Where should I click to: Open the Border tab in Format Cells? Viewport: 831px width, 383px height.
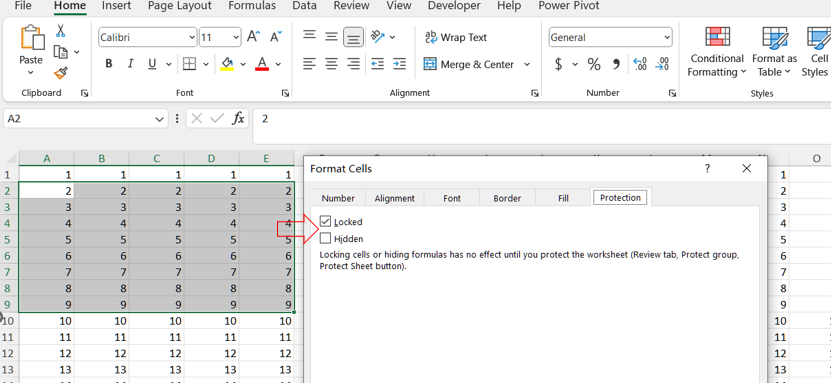pyautogui.click(x=507, y=198)
